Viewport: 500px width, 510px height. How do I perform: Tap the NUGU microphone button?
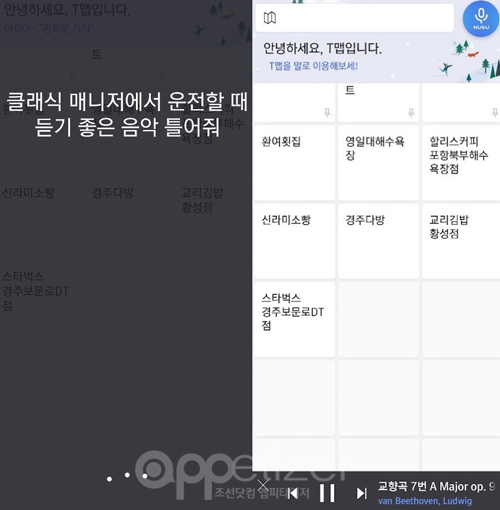point(481,19)
